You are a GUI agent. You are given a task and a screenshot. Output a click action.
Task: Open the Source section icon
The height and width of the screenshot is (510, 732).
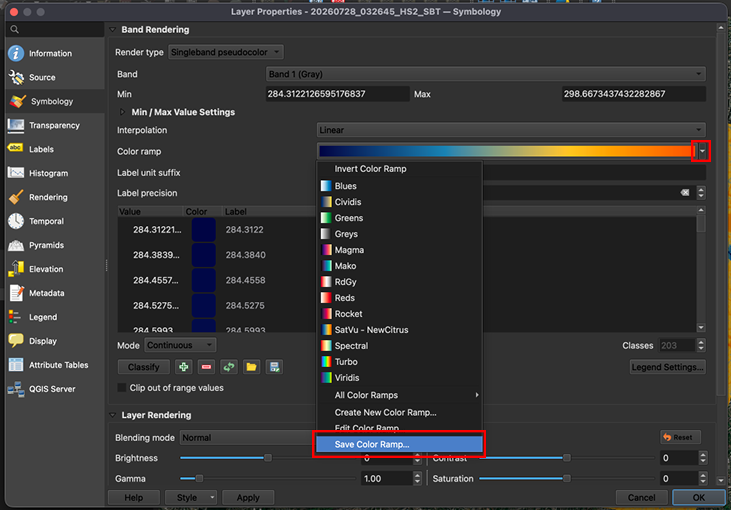pos(16,77)
